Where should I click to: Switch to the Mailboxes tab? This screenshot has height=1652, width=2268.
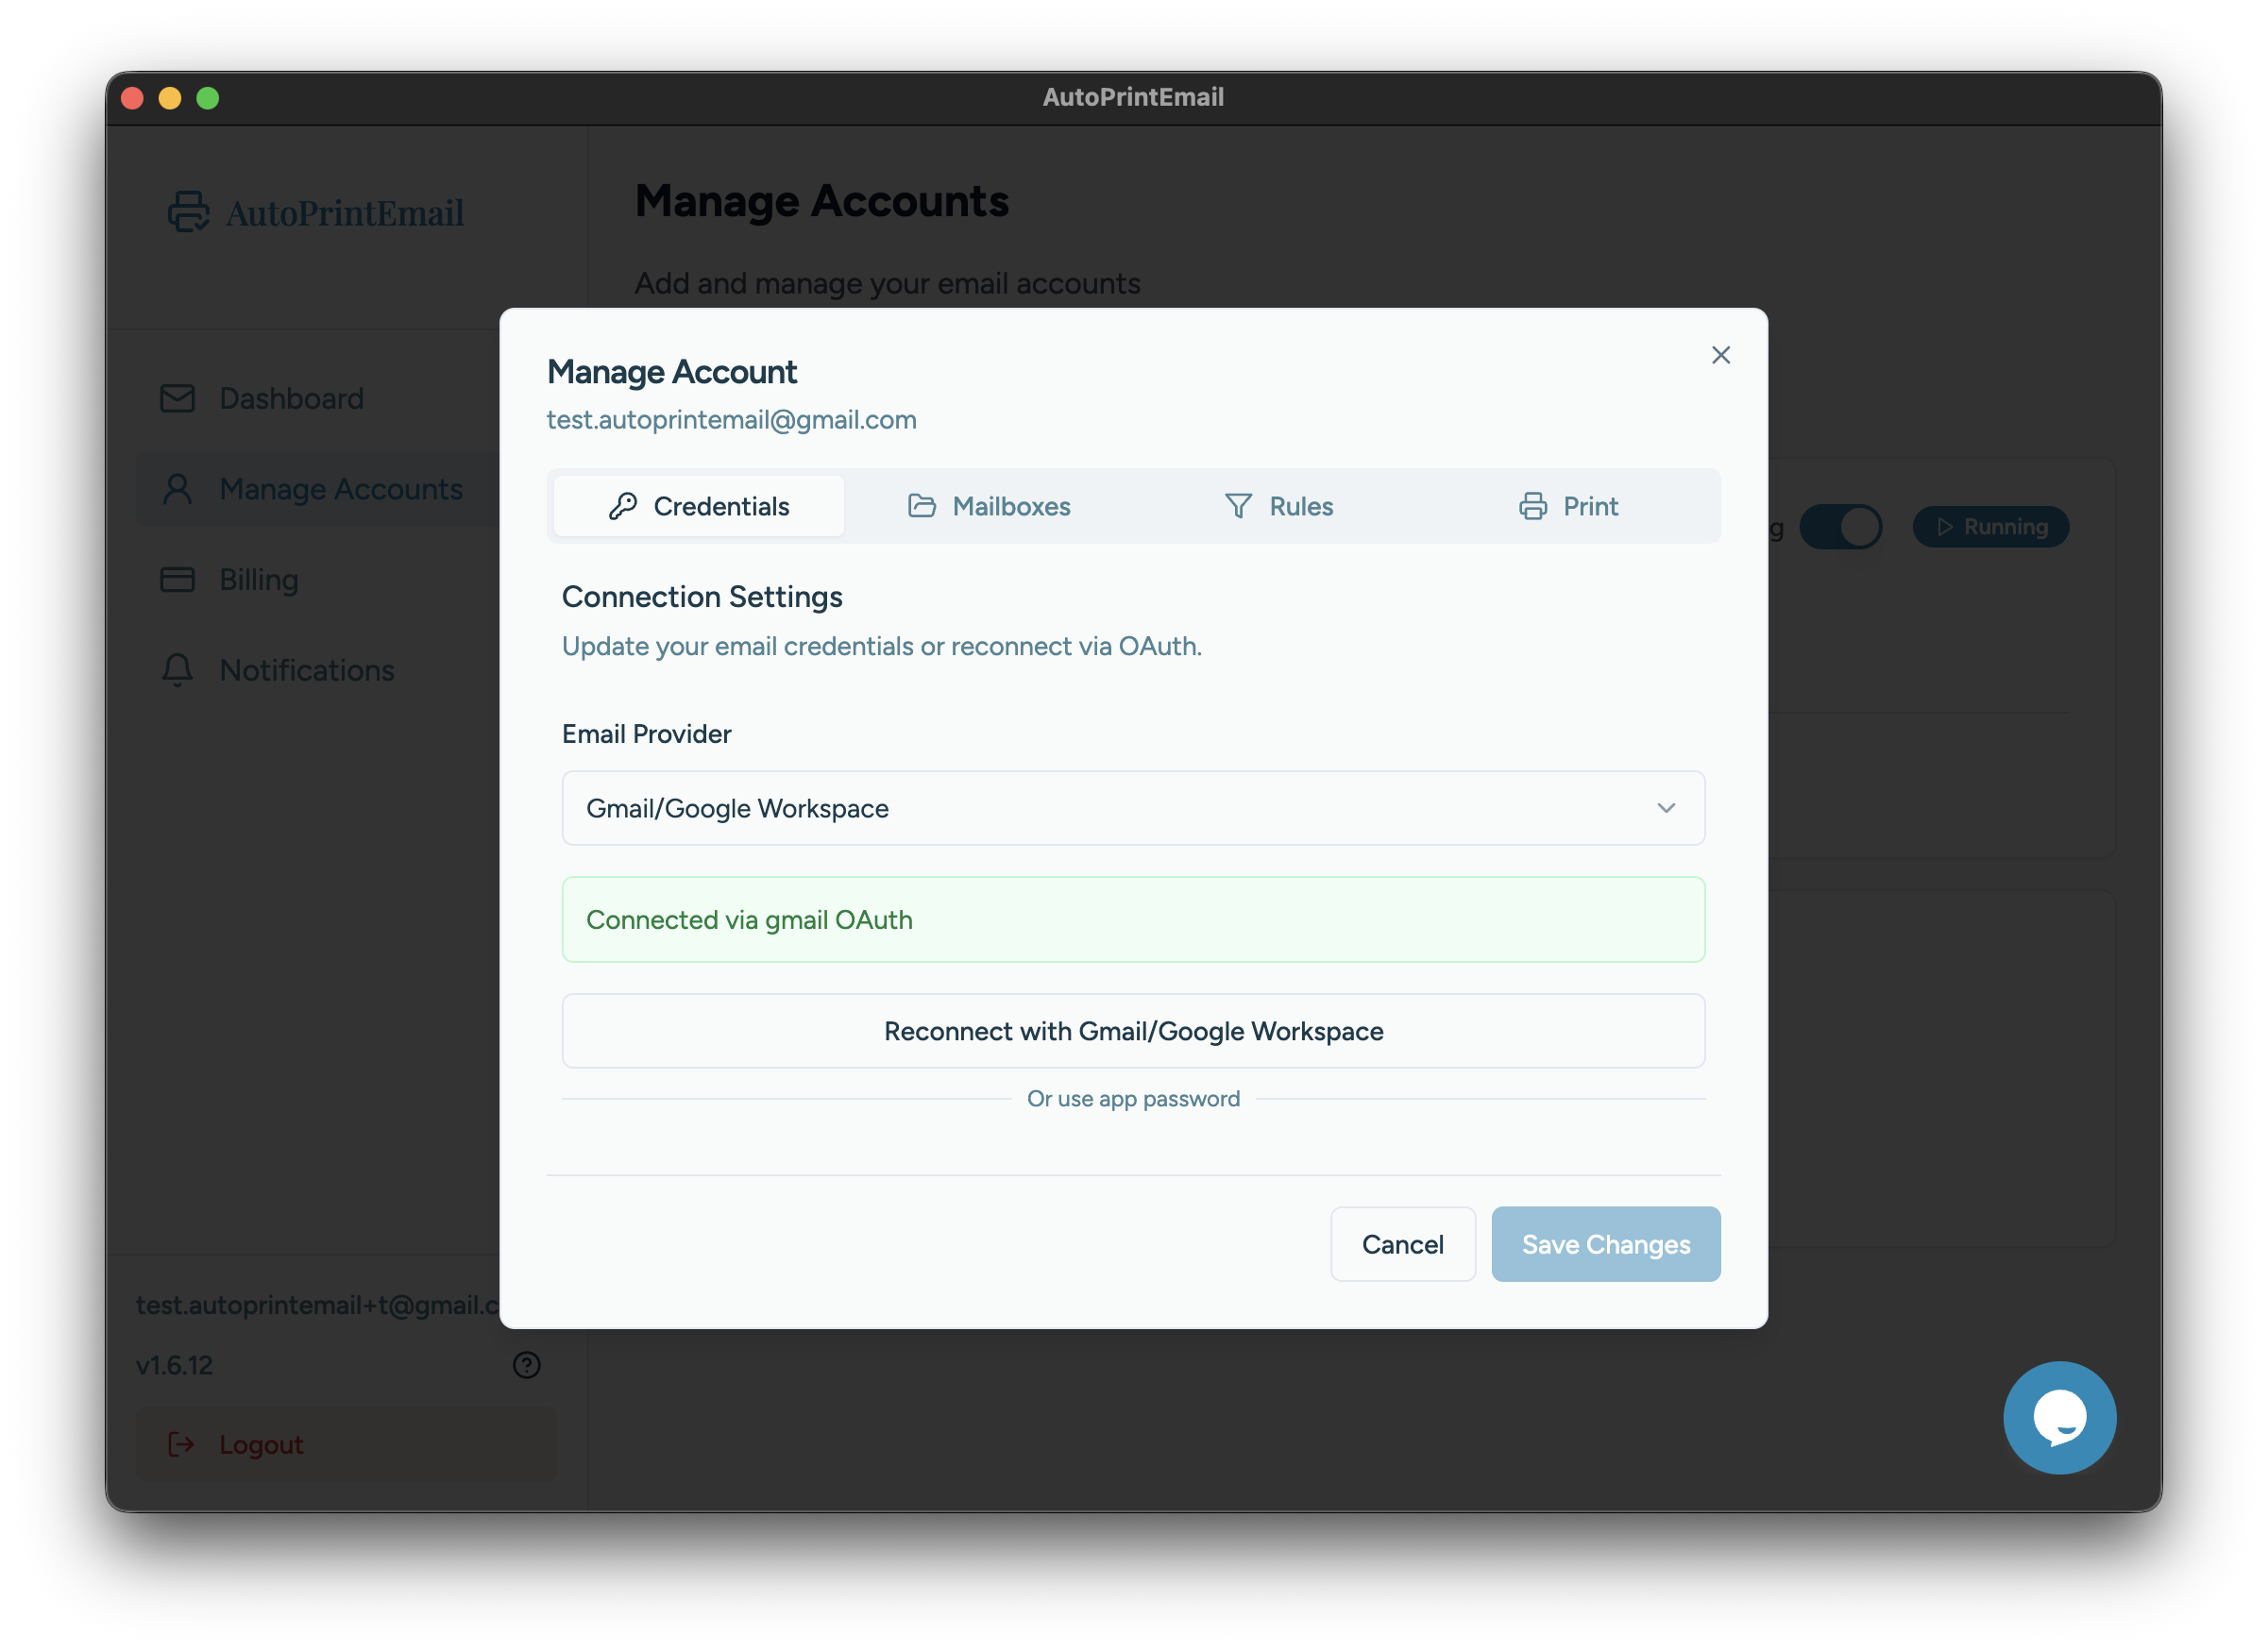pyautogui.click(x=989, y=507)
